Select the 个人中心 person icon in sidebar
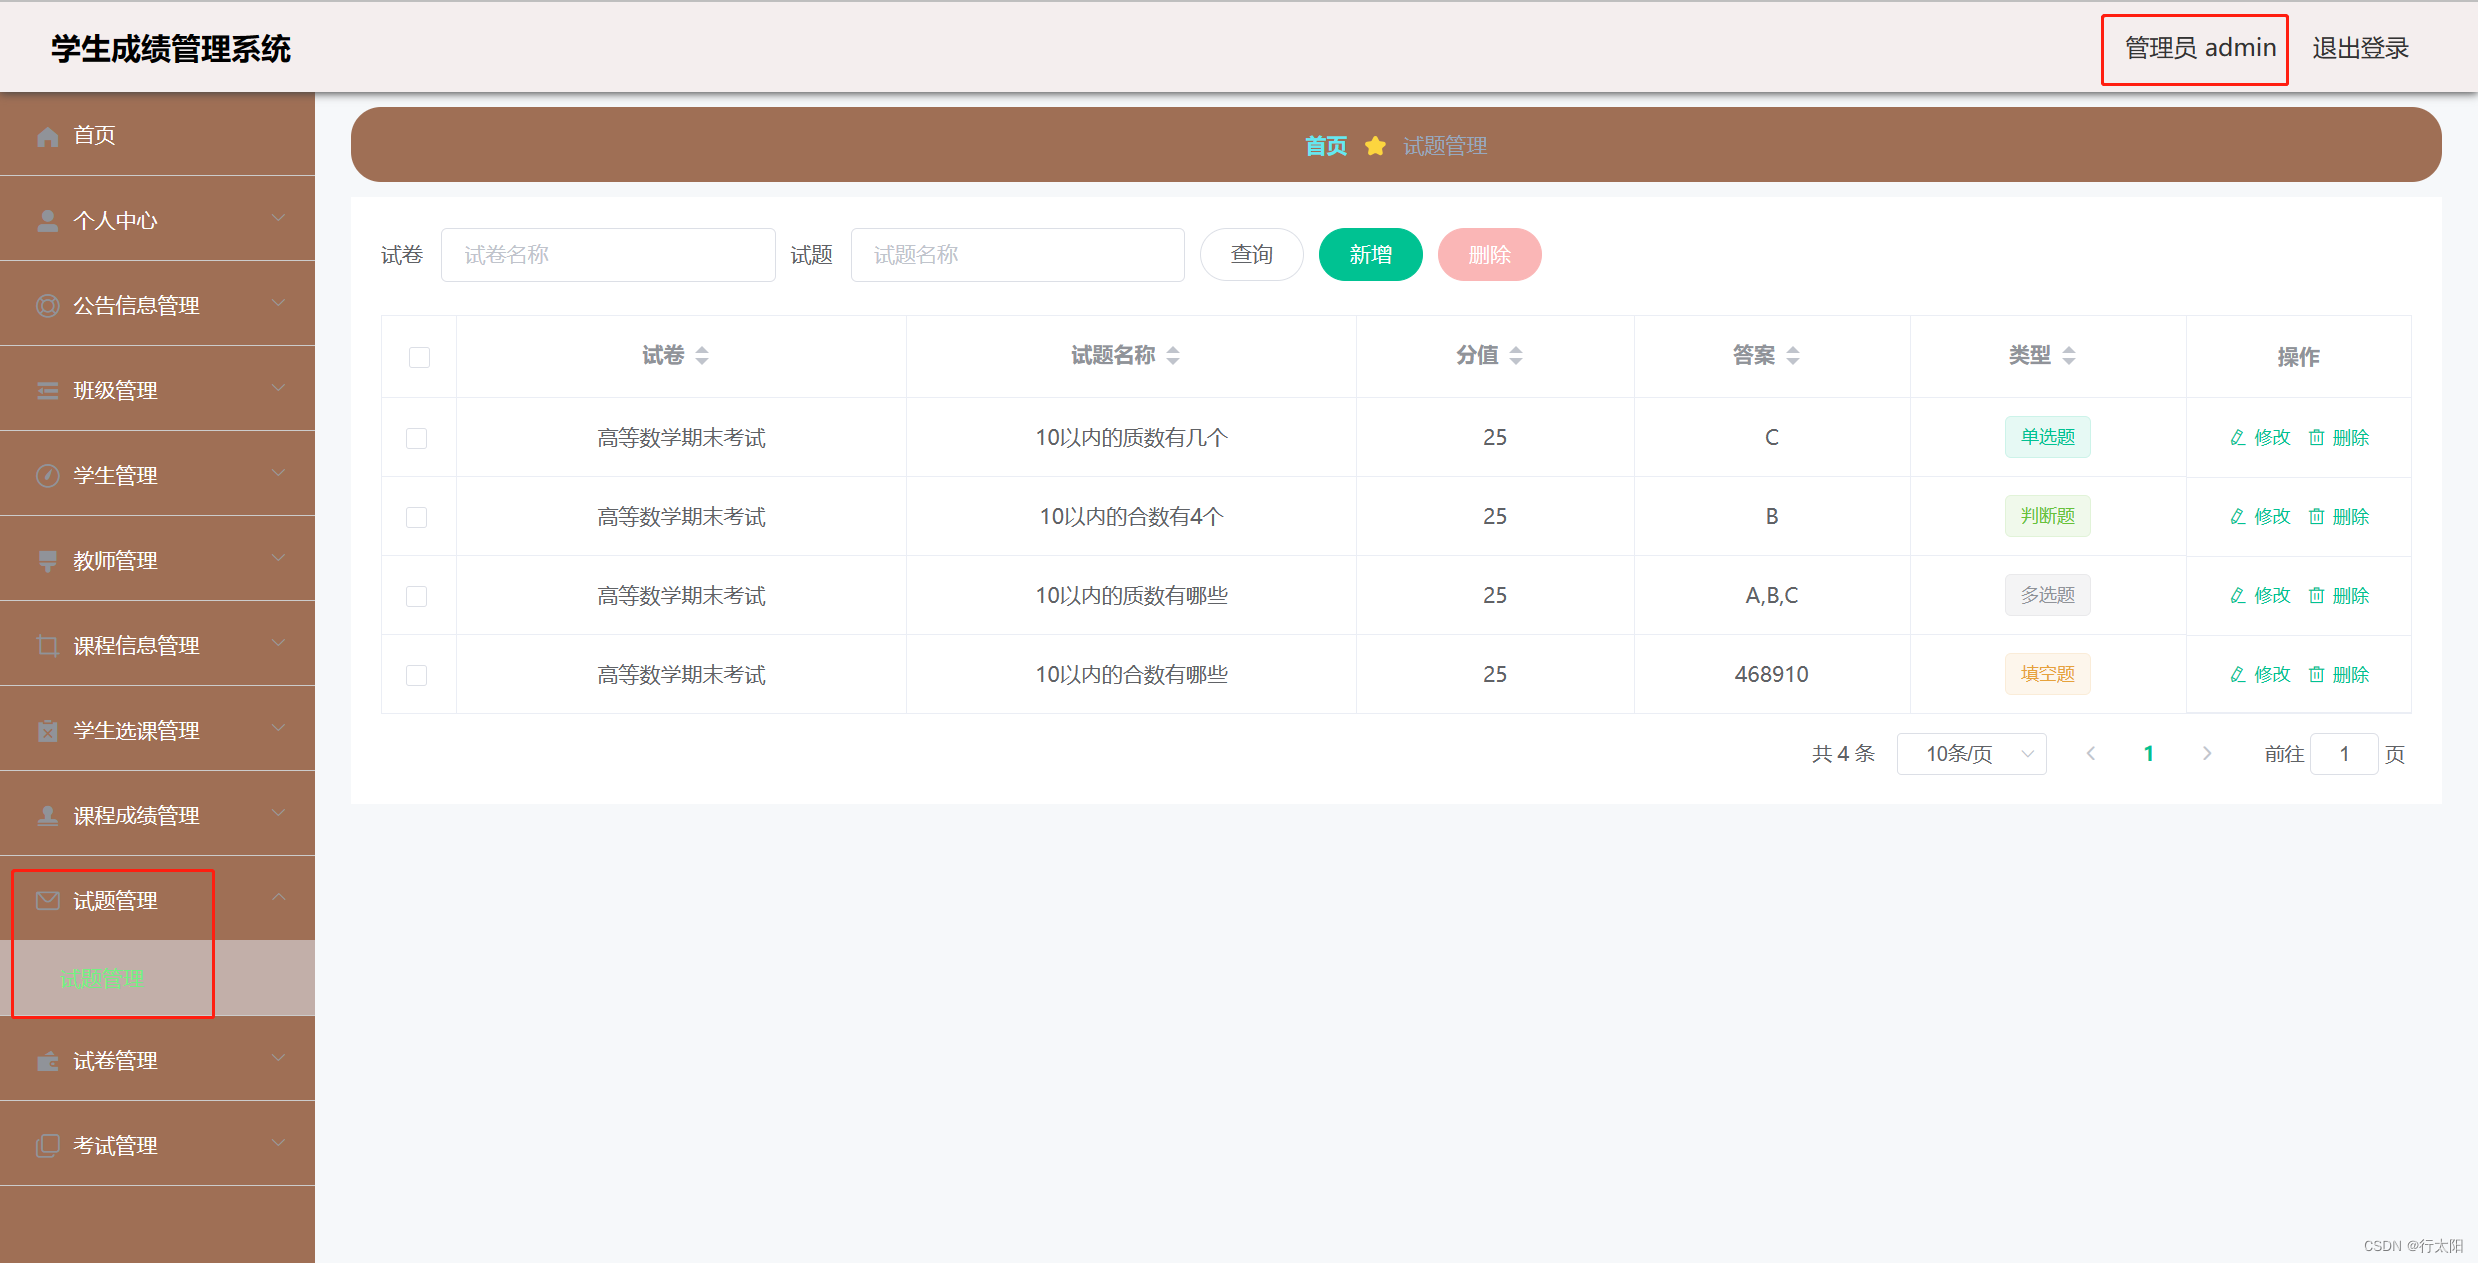Viewport: 2478px width, 1263px height. point(47,219)
